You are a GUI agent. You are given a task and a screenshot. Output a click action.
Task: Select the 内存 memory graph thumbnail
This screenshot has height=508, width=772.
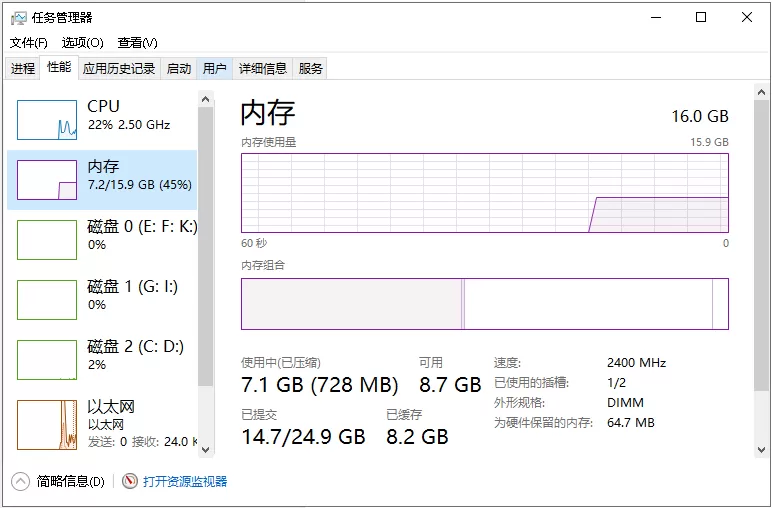pyautogui.click(x=47, y=180)
